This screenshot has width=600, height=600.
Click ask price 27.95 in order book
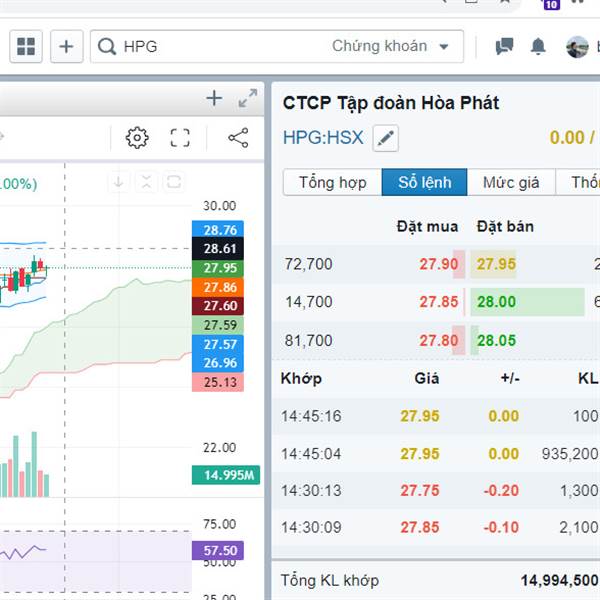(x=496, y=264)
